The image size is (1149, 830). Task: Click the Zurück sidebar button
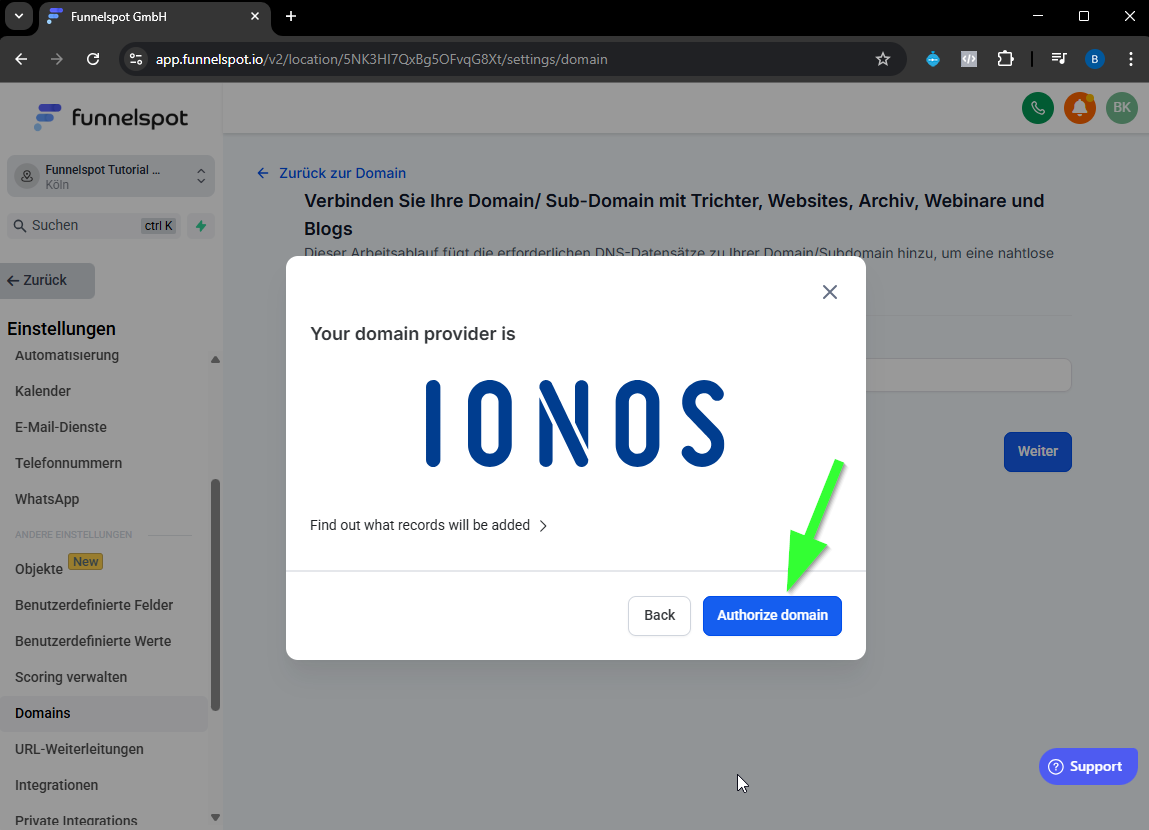tap(48, 281)
